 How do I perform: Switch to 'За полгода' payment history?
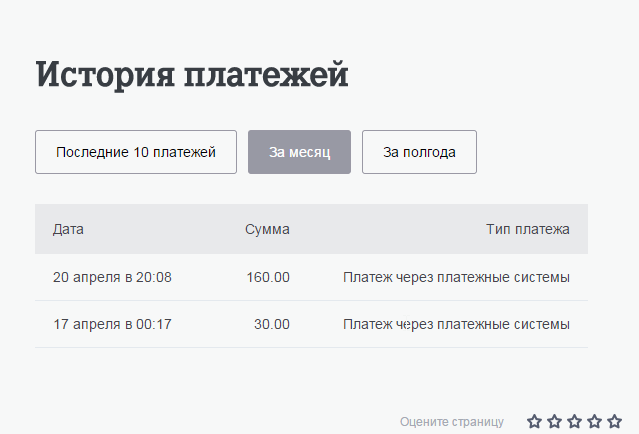tap(419, 152)
